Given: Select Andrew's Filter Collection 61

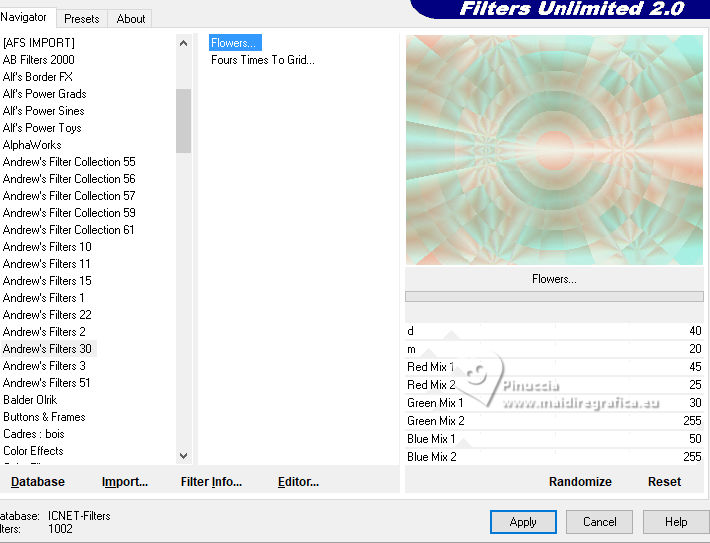Looking at the screenshot, I should click(x=68, y=230).
